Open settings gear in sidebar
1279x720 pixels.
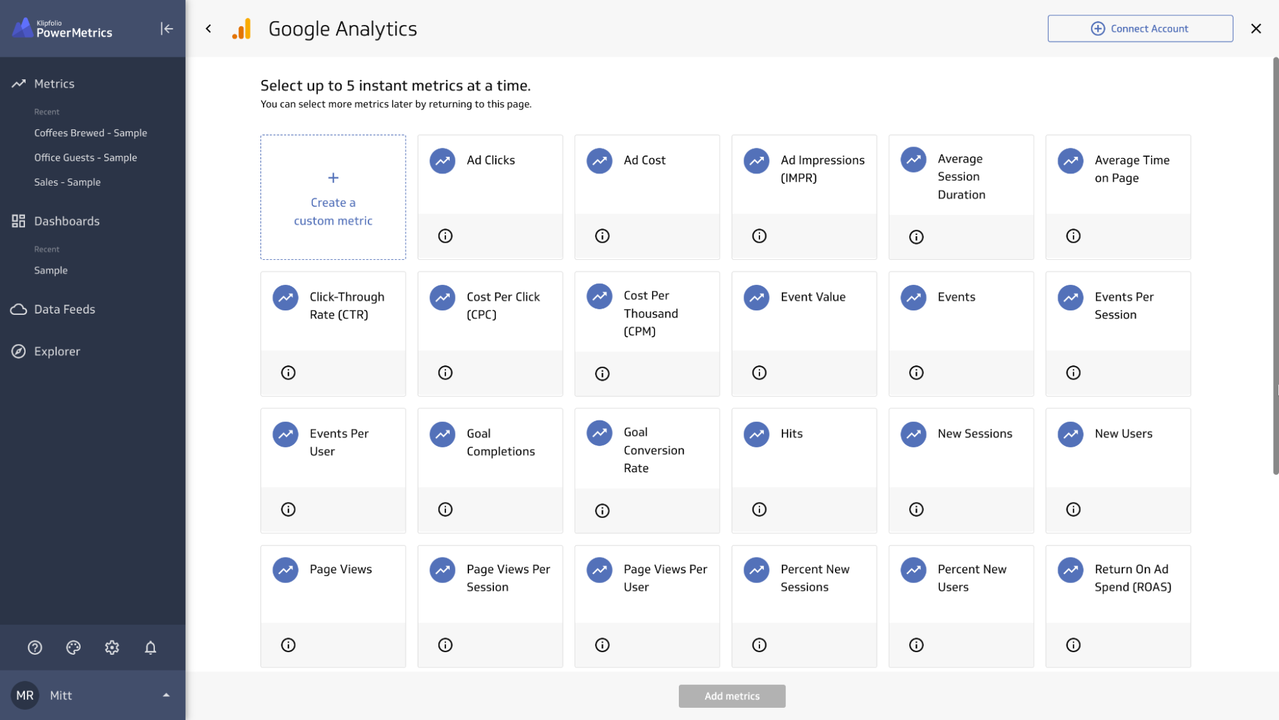(112, 648)
